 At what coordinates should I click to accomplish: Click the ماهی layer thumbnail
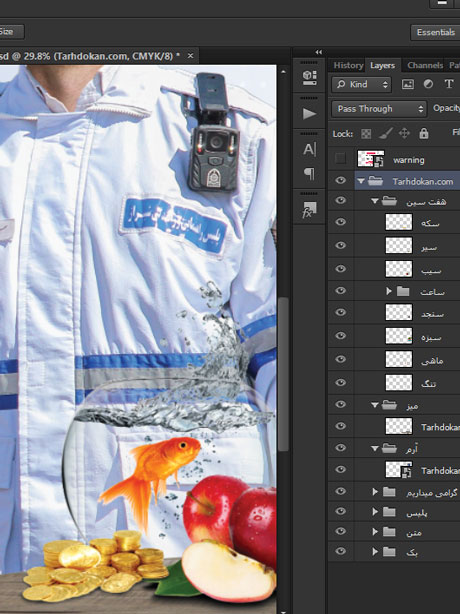[x=399, y=359]
